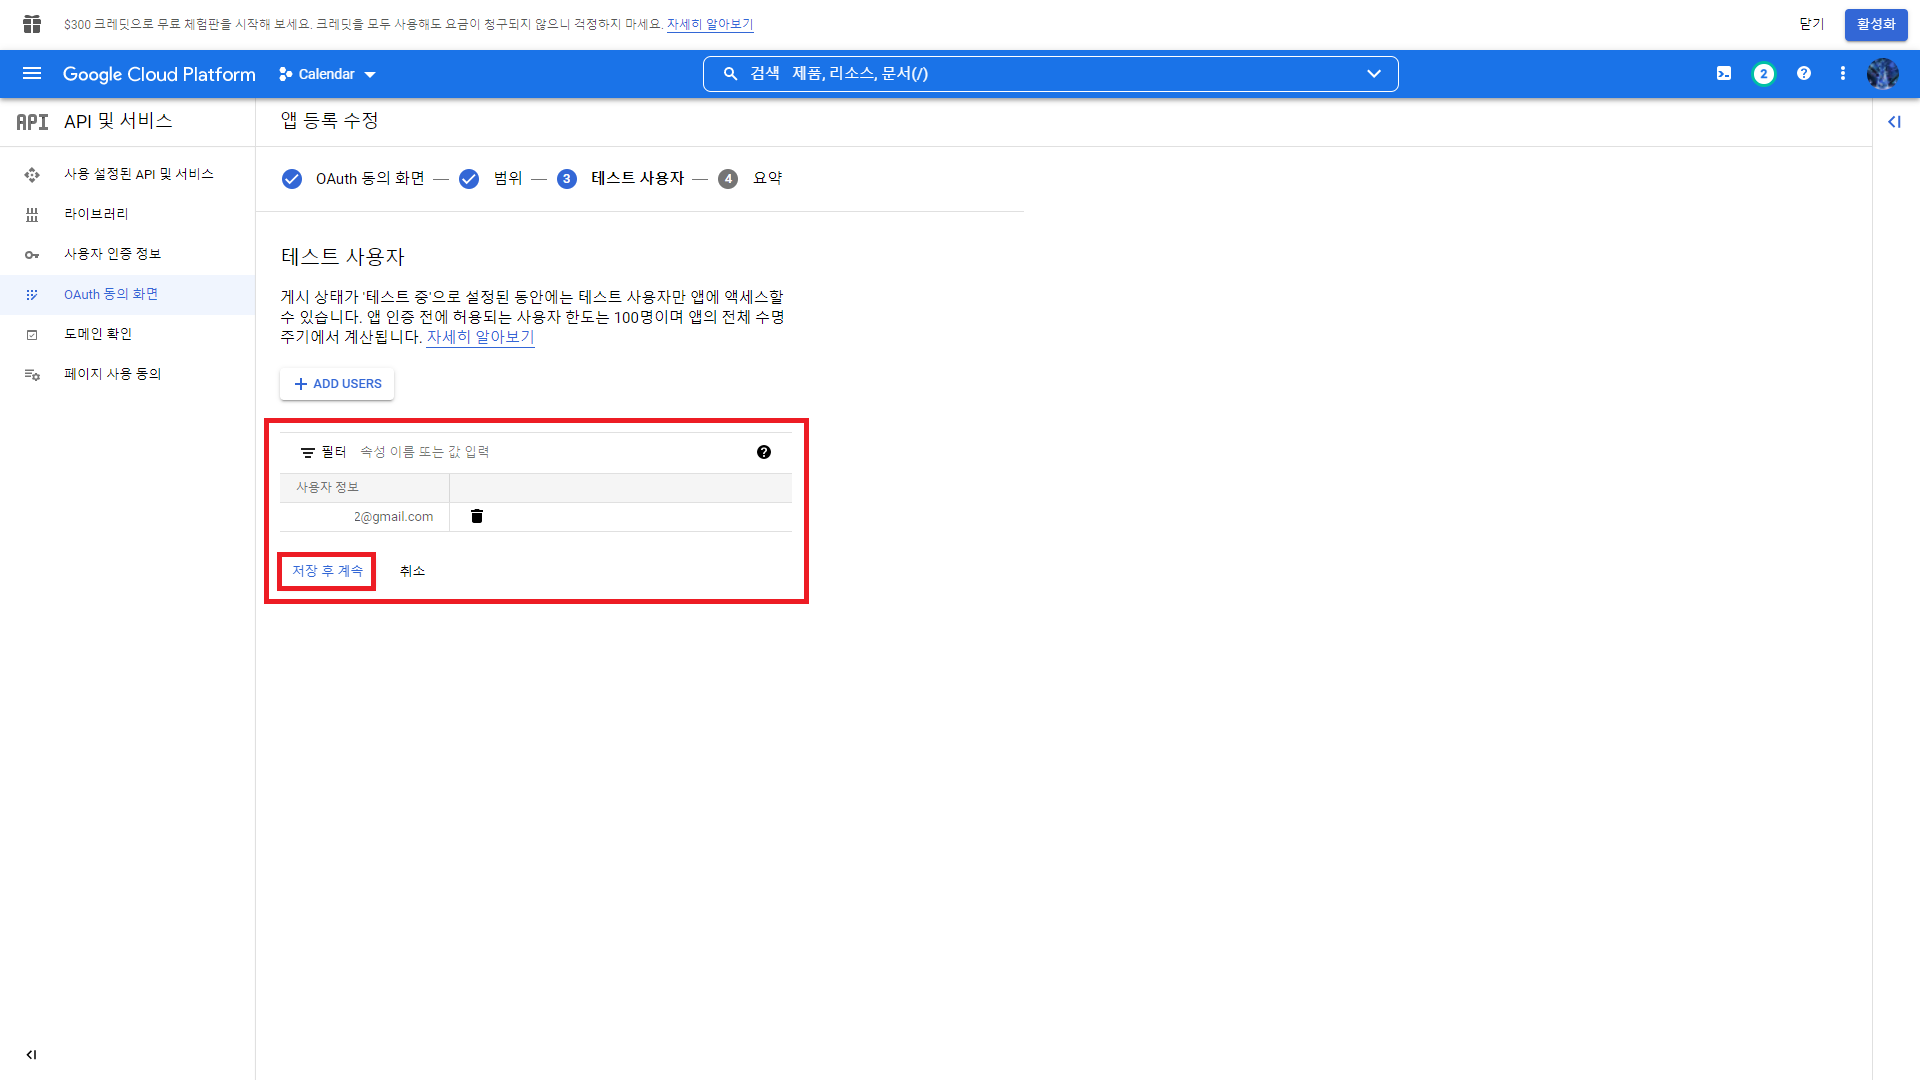Screen dimensions: 1920x1080
Task: Click the help question mark in header
Action: [x=1803, y=74]
